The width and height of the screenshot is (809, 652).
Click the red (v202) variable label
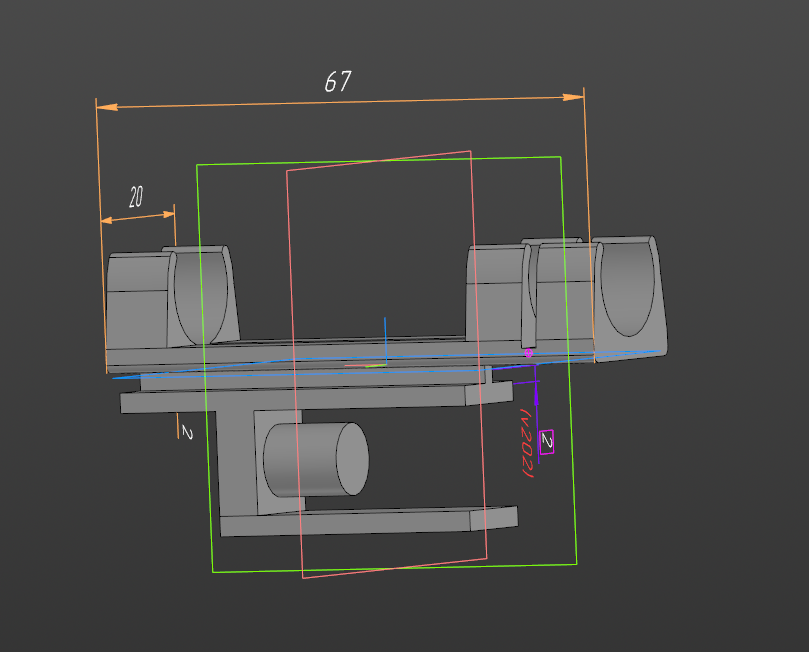click(x=526, y=443)
